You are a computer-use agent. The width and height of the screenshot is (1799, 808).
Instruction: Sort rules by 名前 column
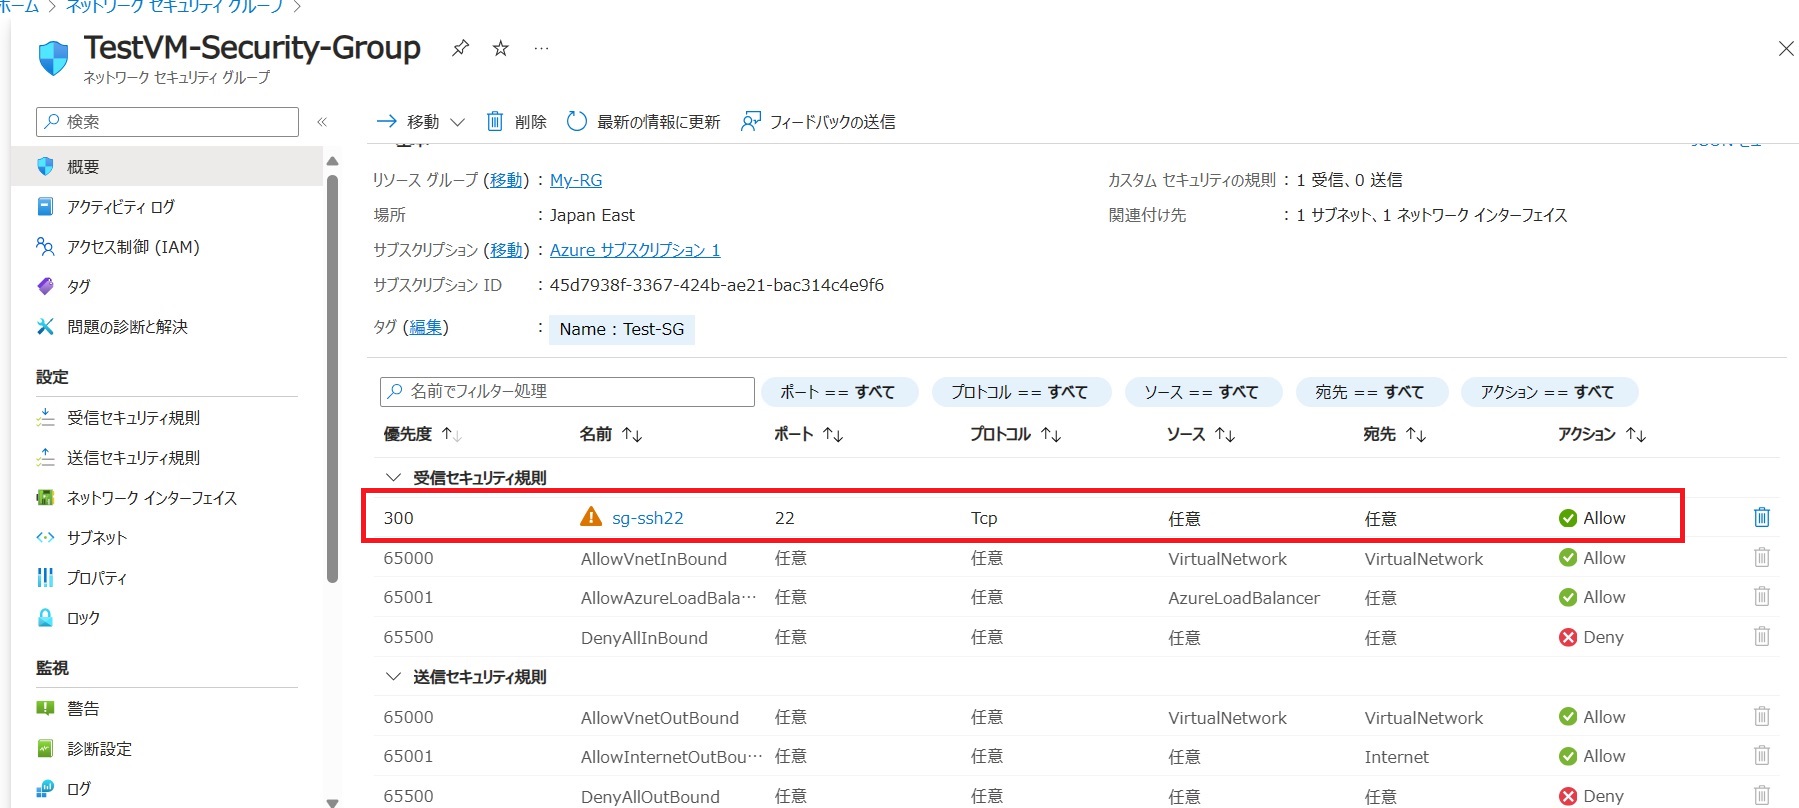(611, 434)
